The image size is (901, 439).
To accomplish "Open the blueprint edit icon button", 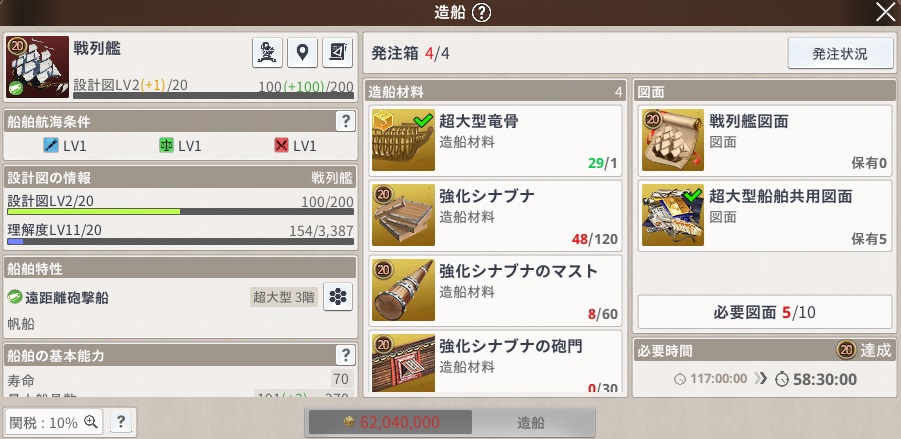I will pyautogui.click(x=337, y=53).
